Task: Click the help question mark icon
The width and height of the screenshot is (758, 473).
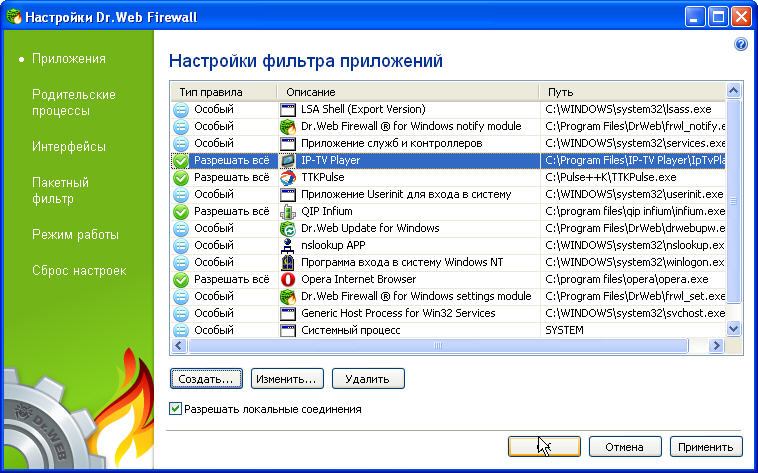Action: (x=741, y=44)
